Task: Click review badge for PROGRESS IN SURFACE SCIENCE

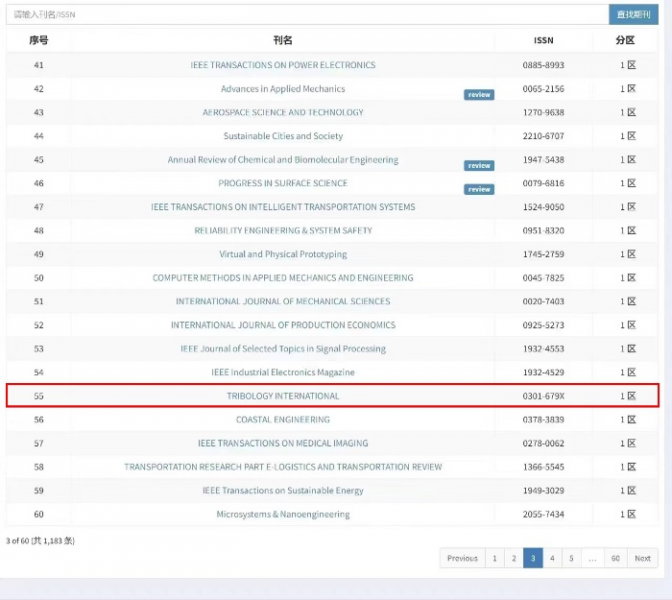Action: pyautogui.click(x=479, y=189)
